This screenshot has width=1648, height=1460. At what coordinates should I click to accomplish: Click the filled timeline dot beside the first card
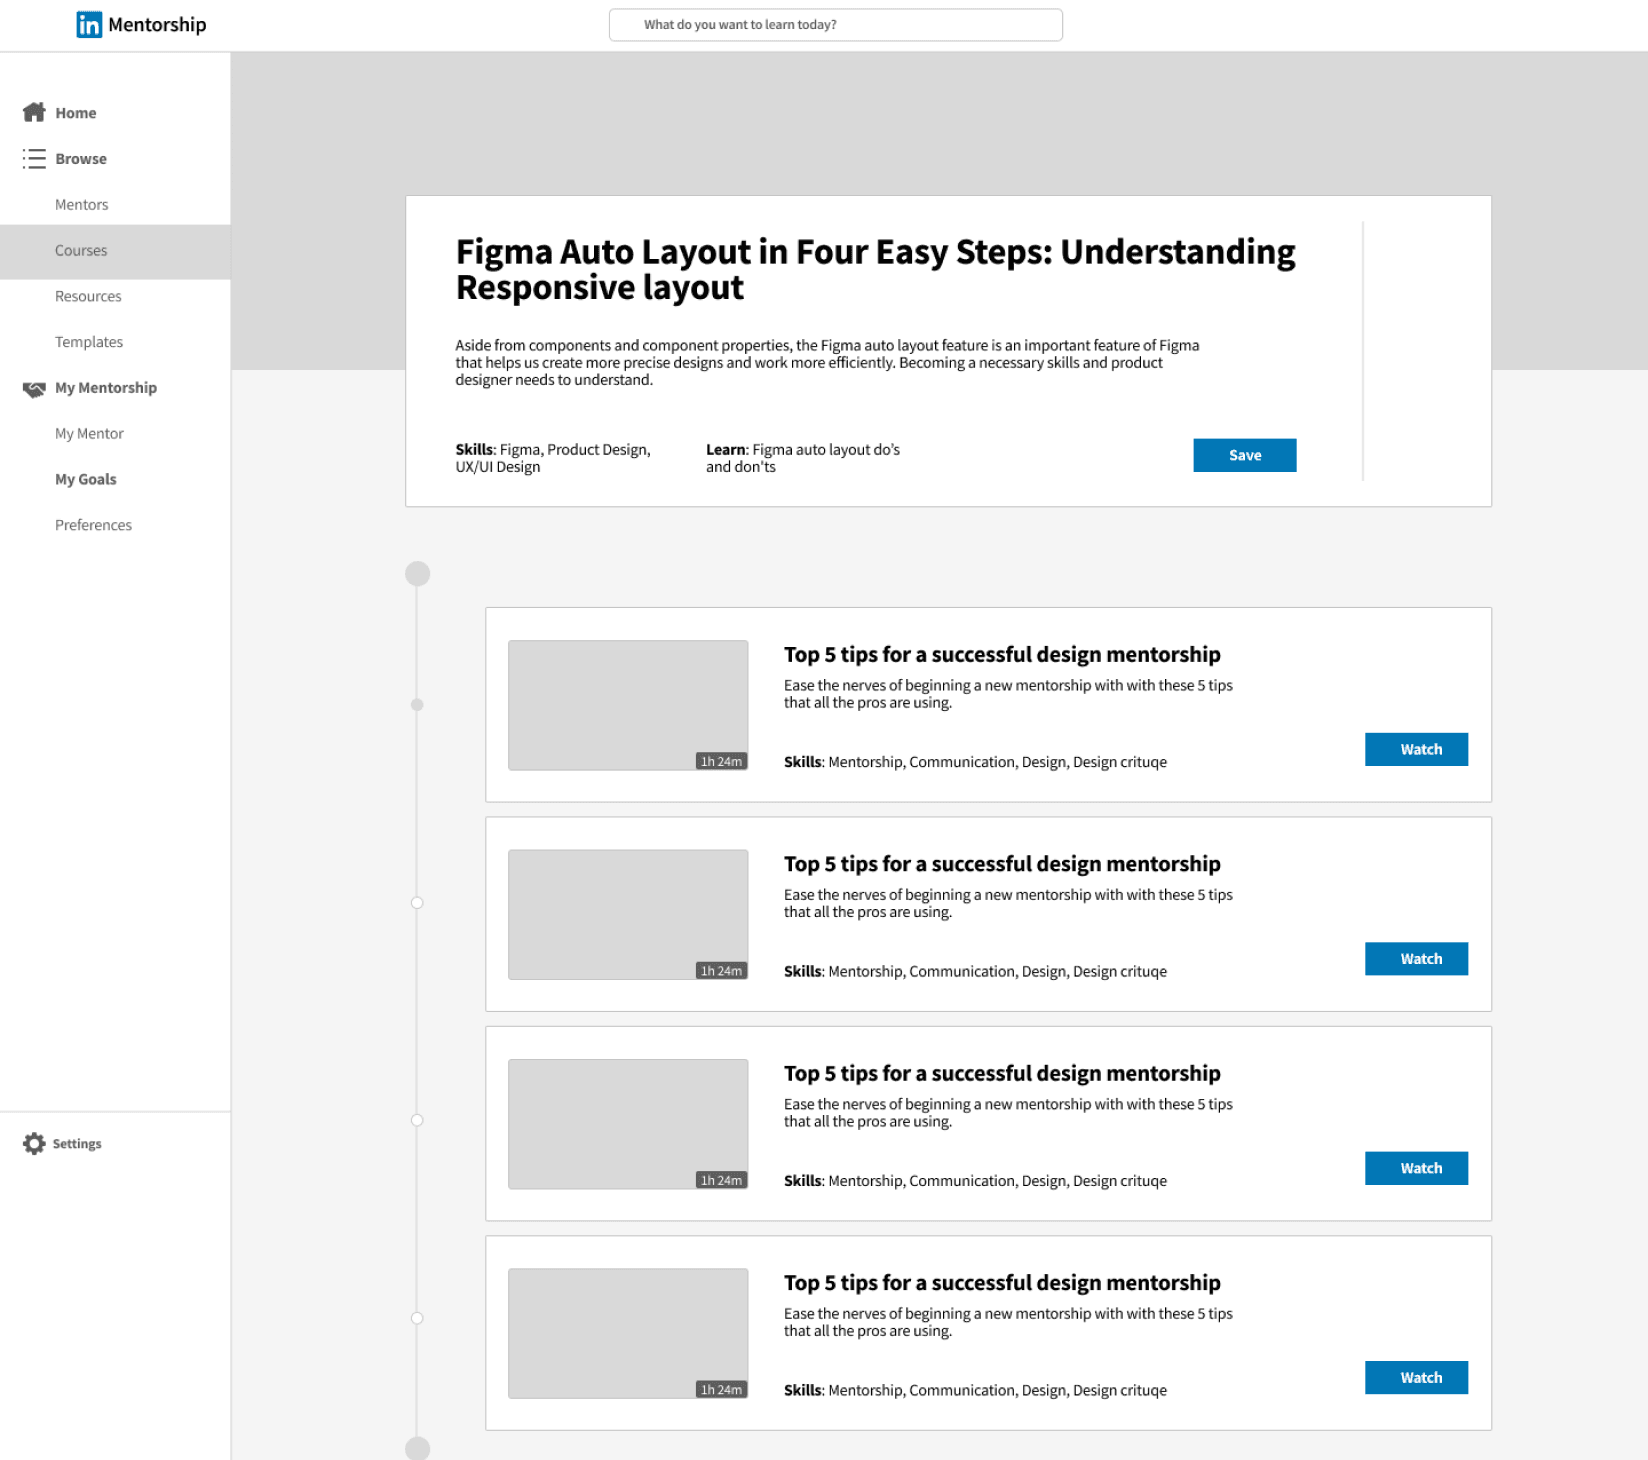418,705
